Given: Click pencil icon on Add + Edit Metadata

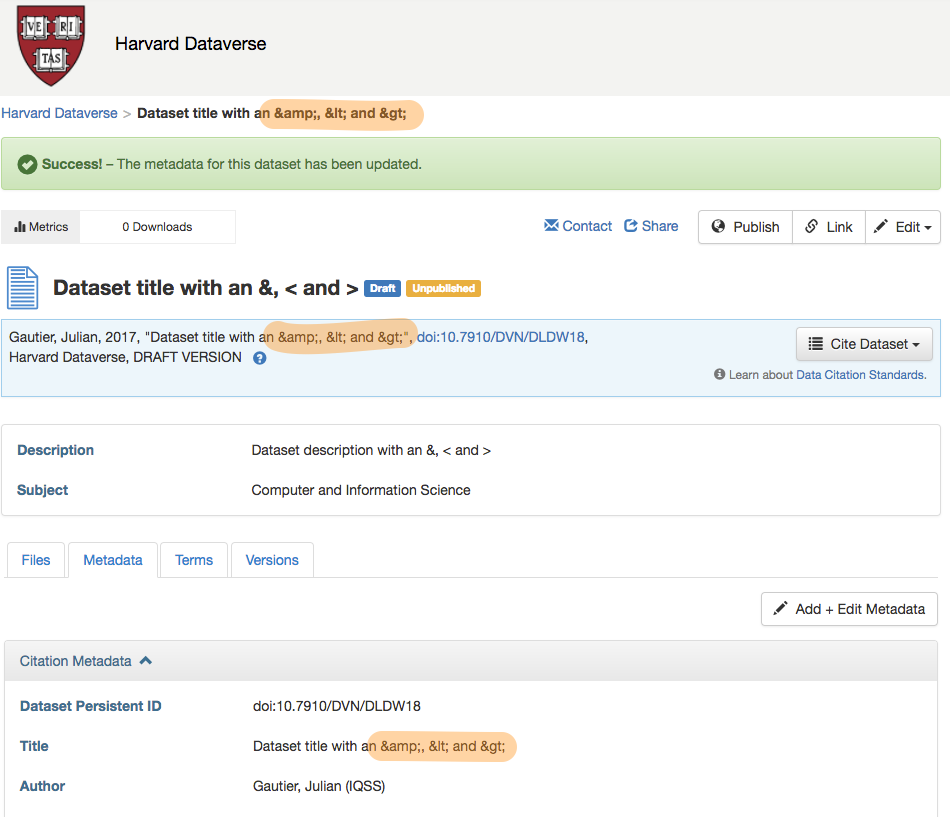Looking at the screenshot, I should click(780, 608).
